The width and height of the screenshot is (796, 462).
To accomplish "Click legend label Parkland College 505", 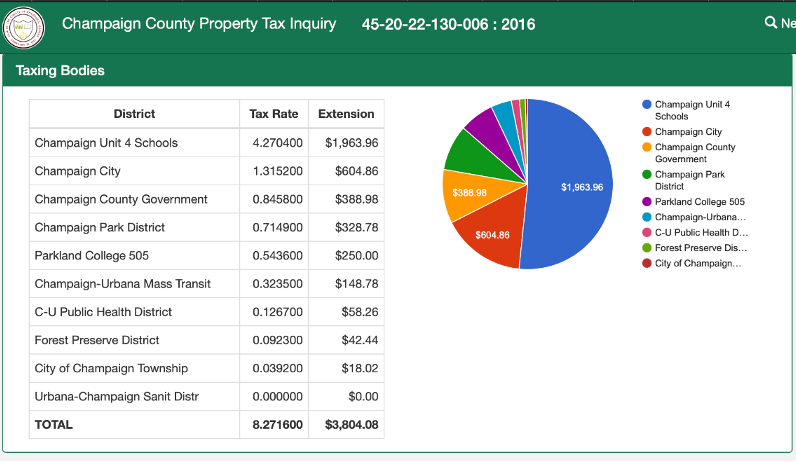I will click(x=700, y=202).
